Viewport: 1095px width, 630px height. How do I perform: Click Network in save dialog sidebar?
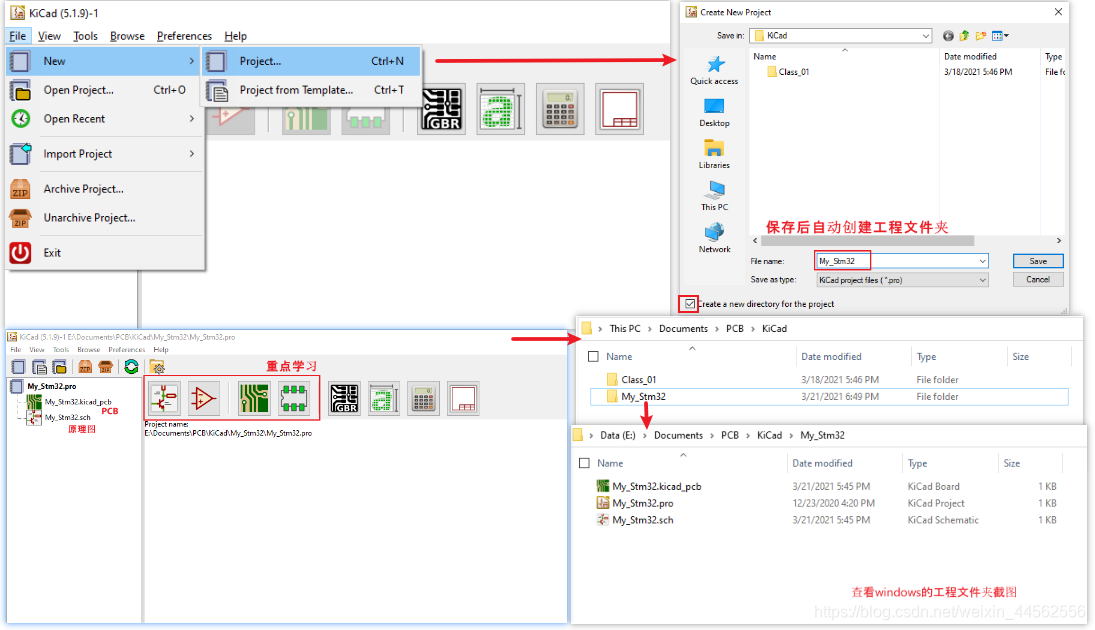(714, 238)
